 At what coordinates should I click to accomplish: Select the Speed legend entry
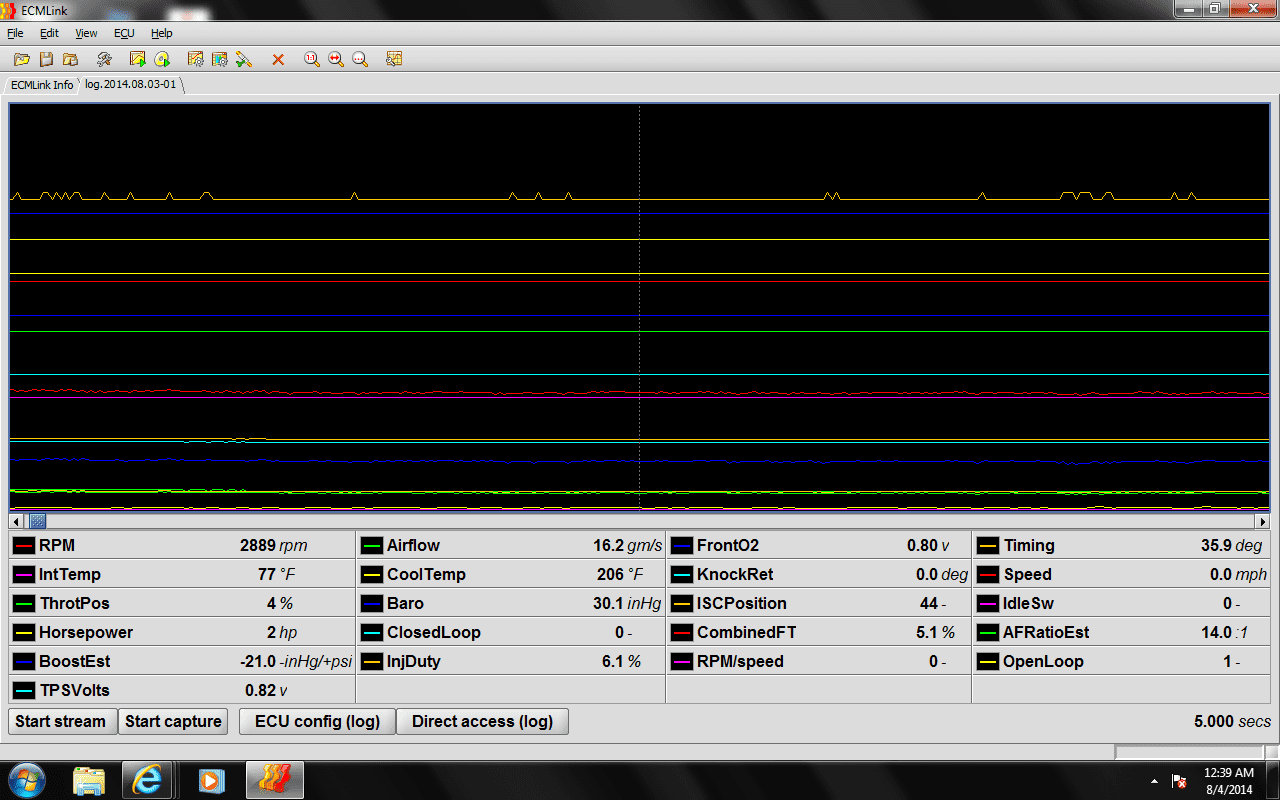[1122, 574]
